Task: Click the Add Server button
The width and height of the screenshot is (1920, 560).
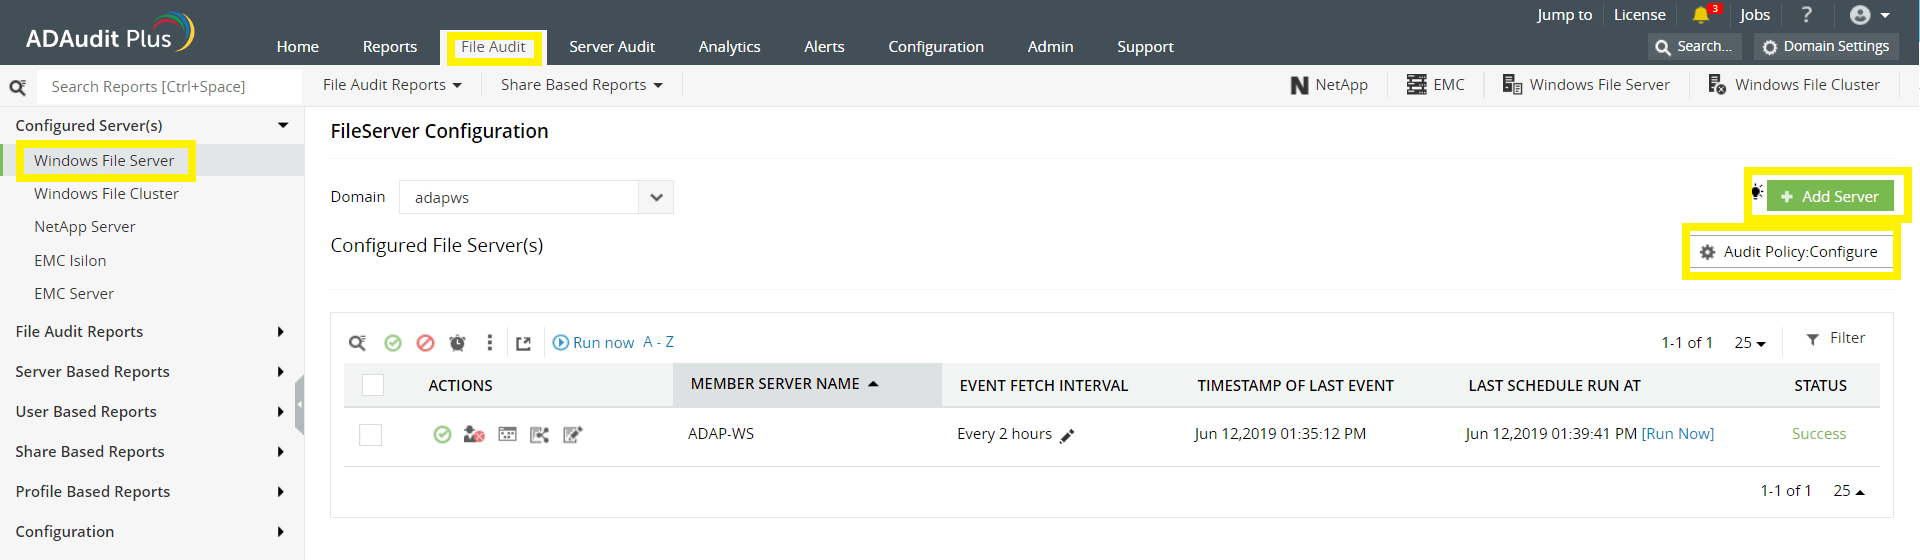Action: [1829, 197]
